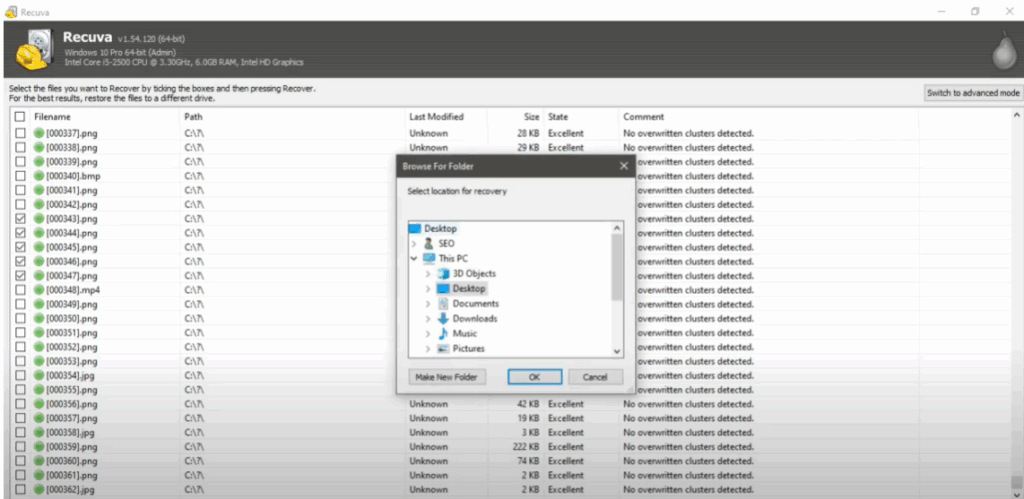Click green status dot for [000362].jpg

39,489
